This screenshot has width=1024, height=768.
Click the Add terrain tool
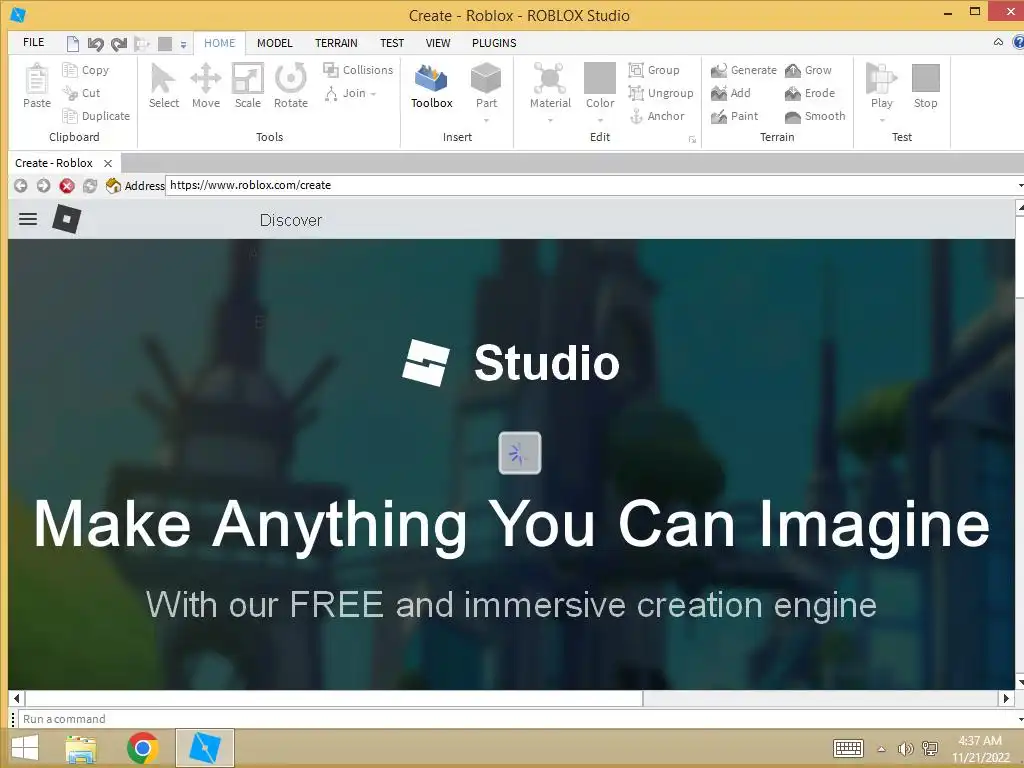pyautogui.click(x=731, y=93)
